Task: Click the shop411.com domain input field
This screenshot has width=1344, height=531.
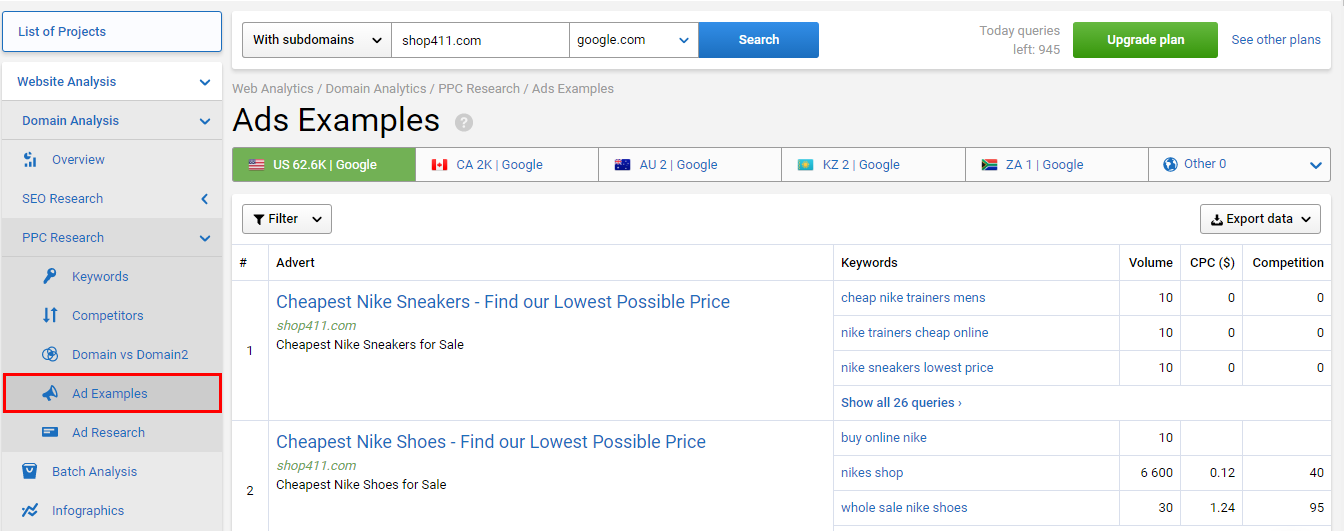Action: pos(480,40)
